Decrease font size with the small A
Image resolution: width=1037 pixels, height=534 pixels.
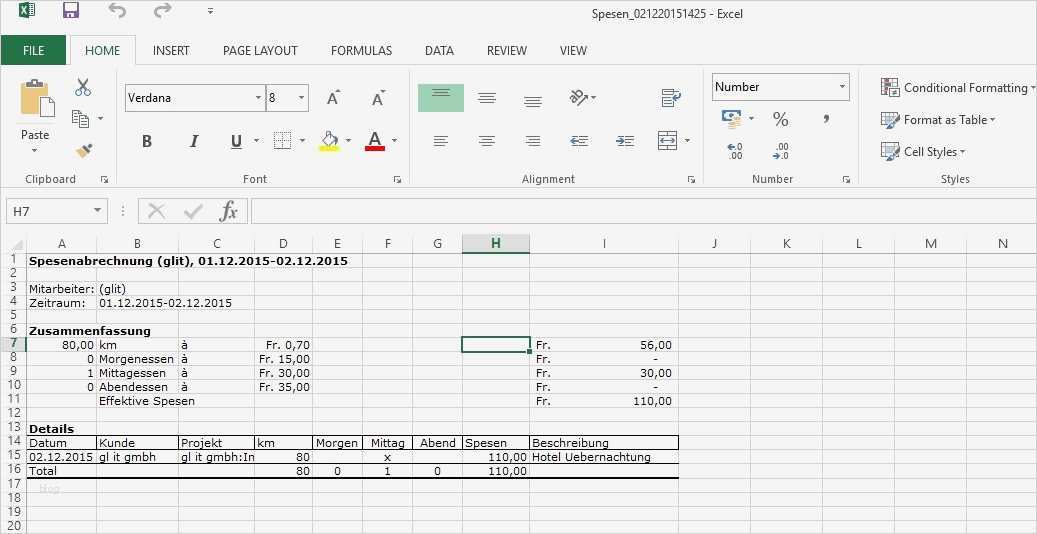(x=378, y=98)
